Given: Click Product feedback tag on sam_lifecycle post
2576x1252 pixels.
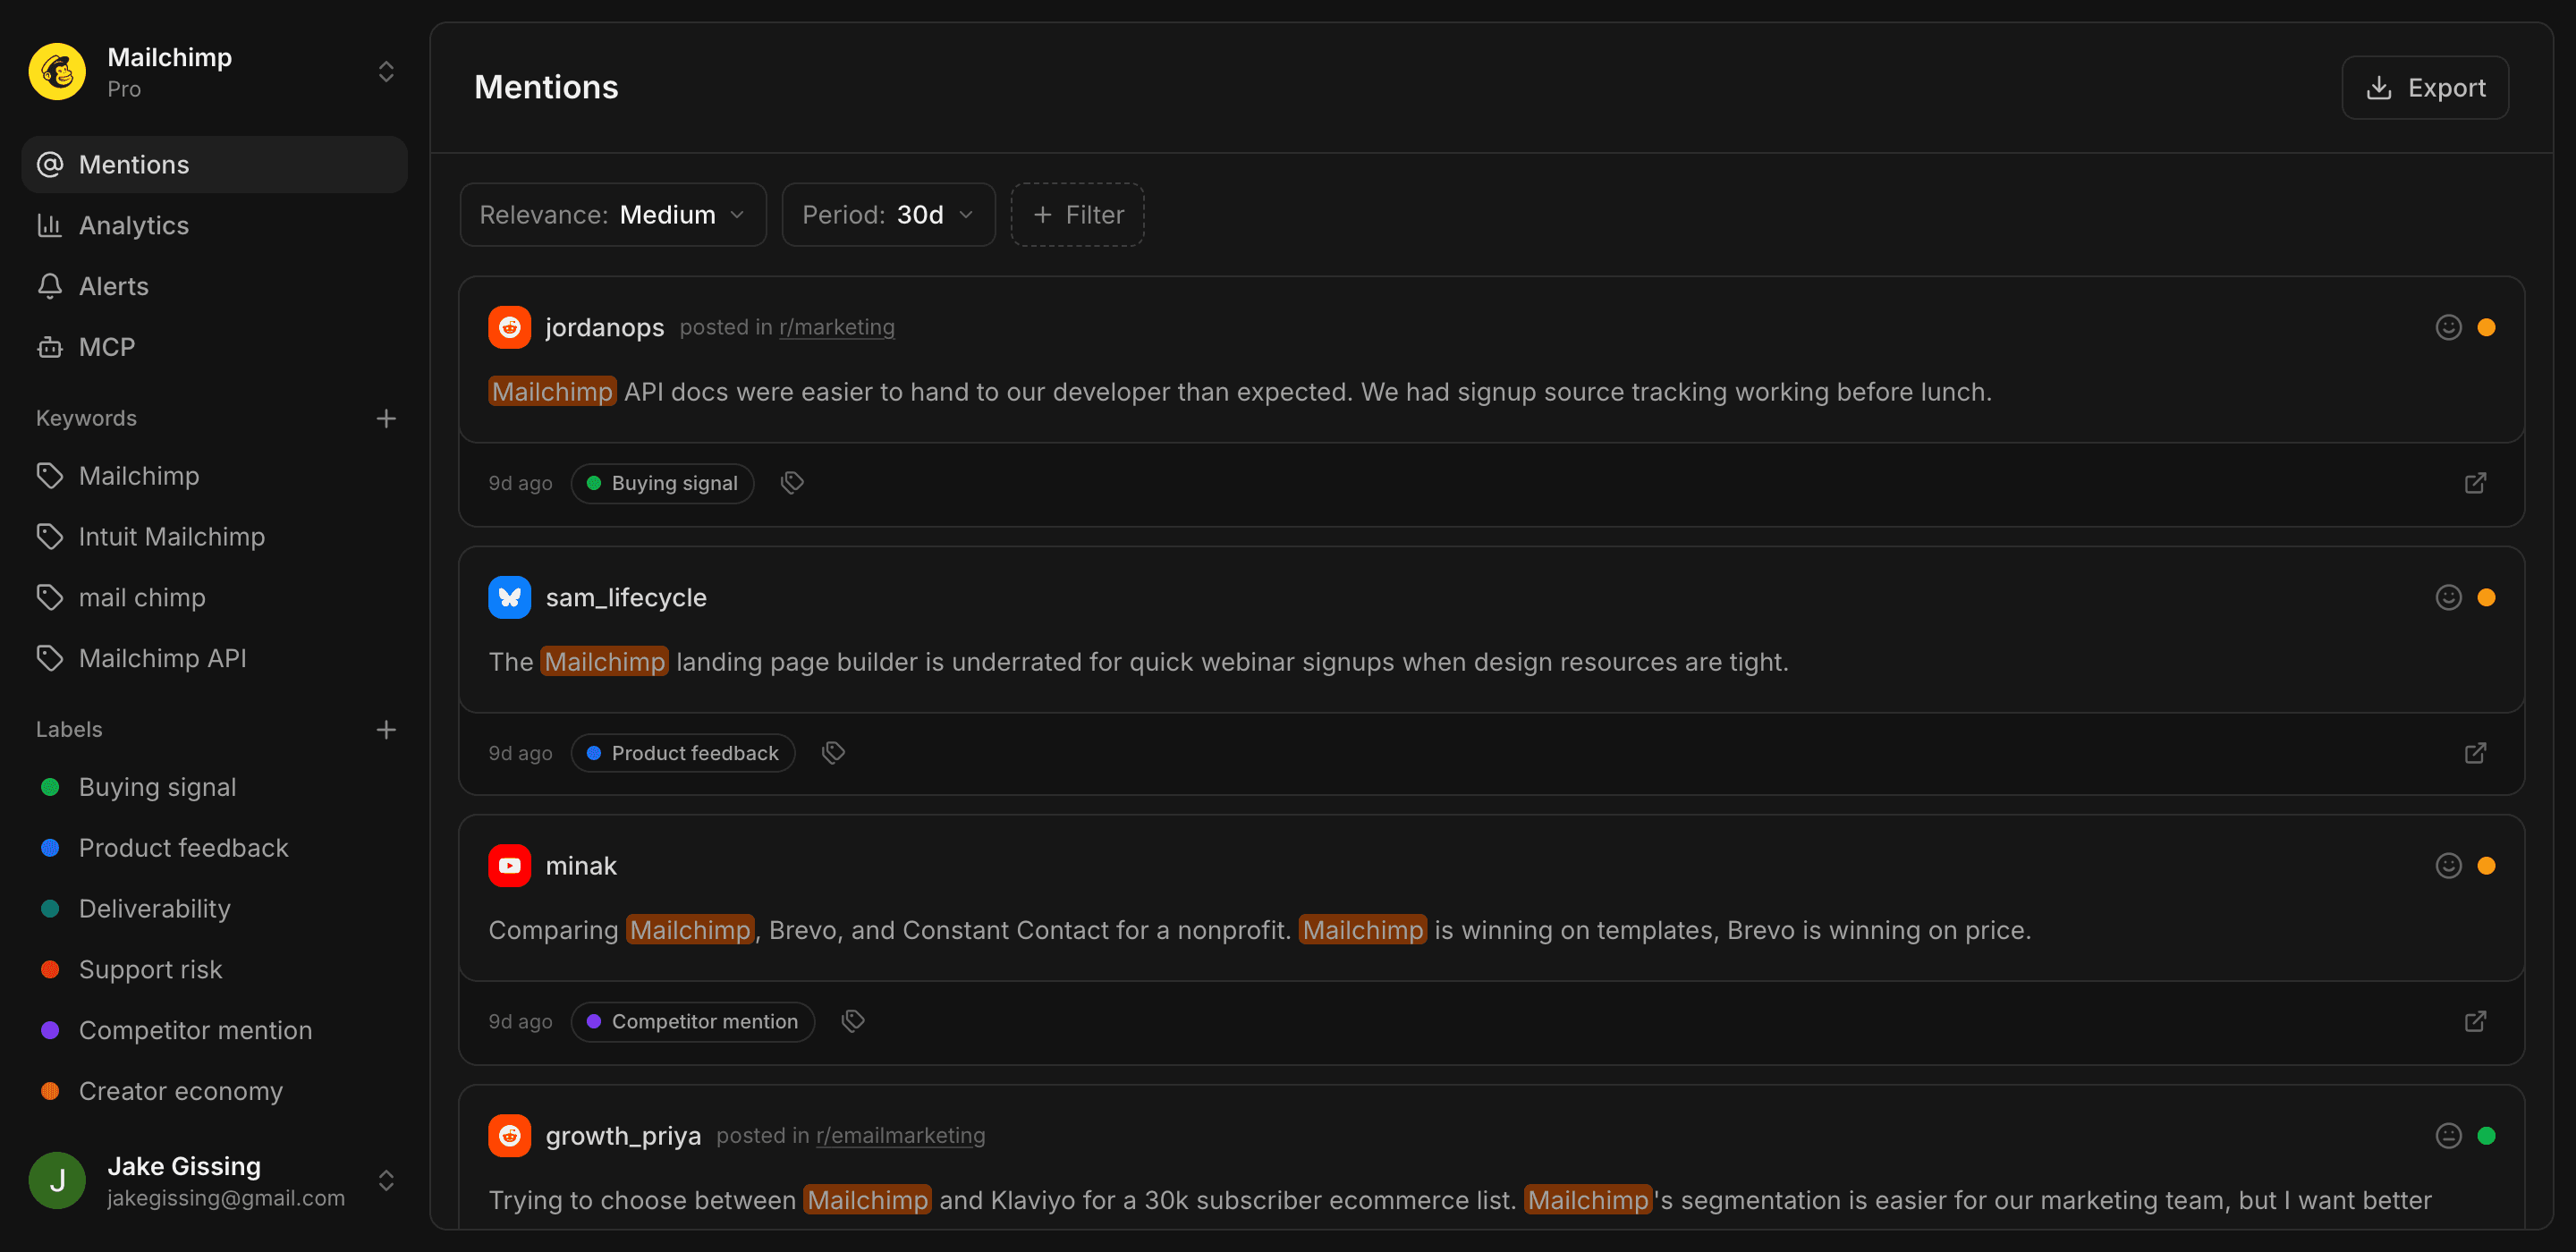Looking at the screenshot, I should pyautogui.click(x=683, y=754).
